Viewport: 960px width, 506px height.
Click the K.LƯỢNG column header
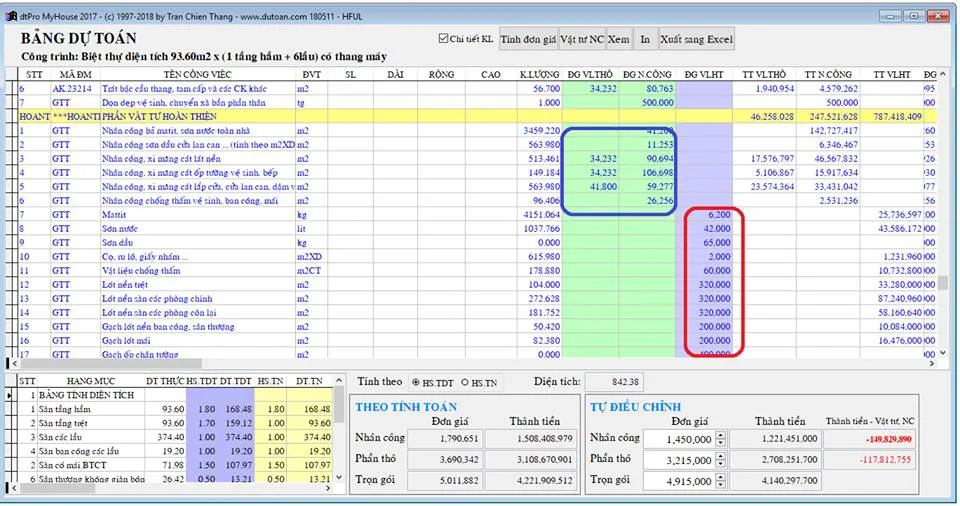click(x=539, y=74)
